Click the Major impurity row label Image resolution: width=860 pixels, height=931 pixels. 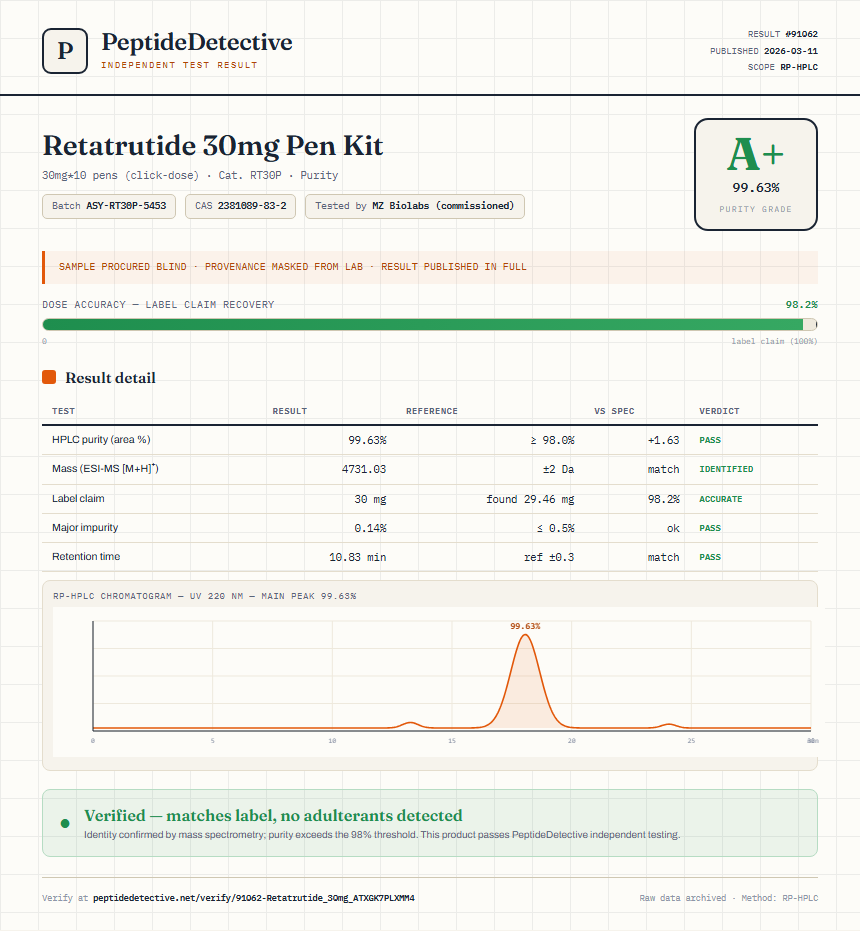pos(85,527)
